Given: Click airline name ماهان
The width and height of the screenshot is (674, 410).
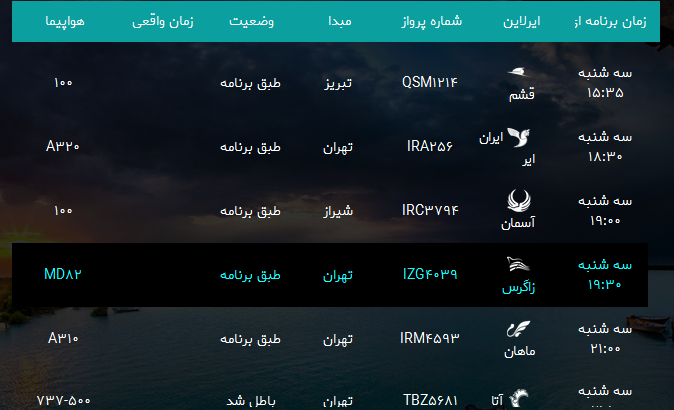Looking at the screenshot, I should tap(520, 352).
